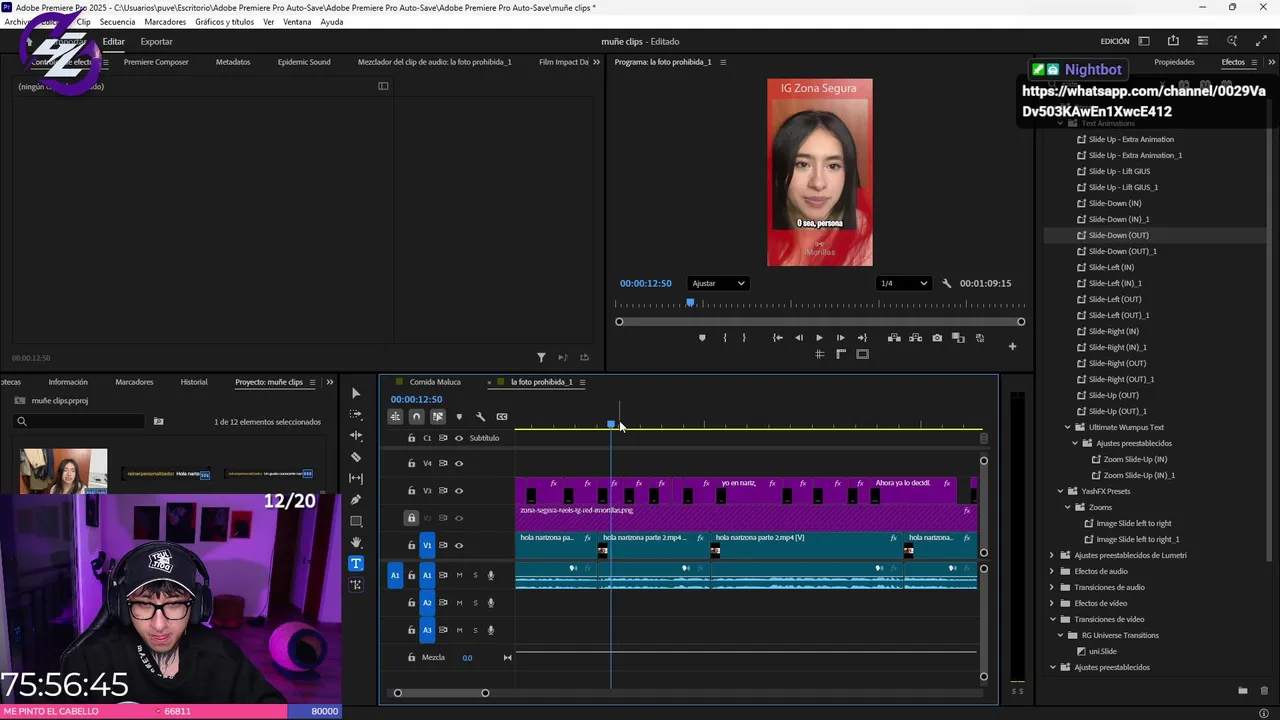Open timeline display settings wrench
1280x720 pixels.
[480, 417]
